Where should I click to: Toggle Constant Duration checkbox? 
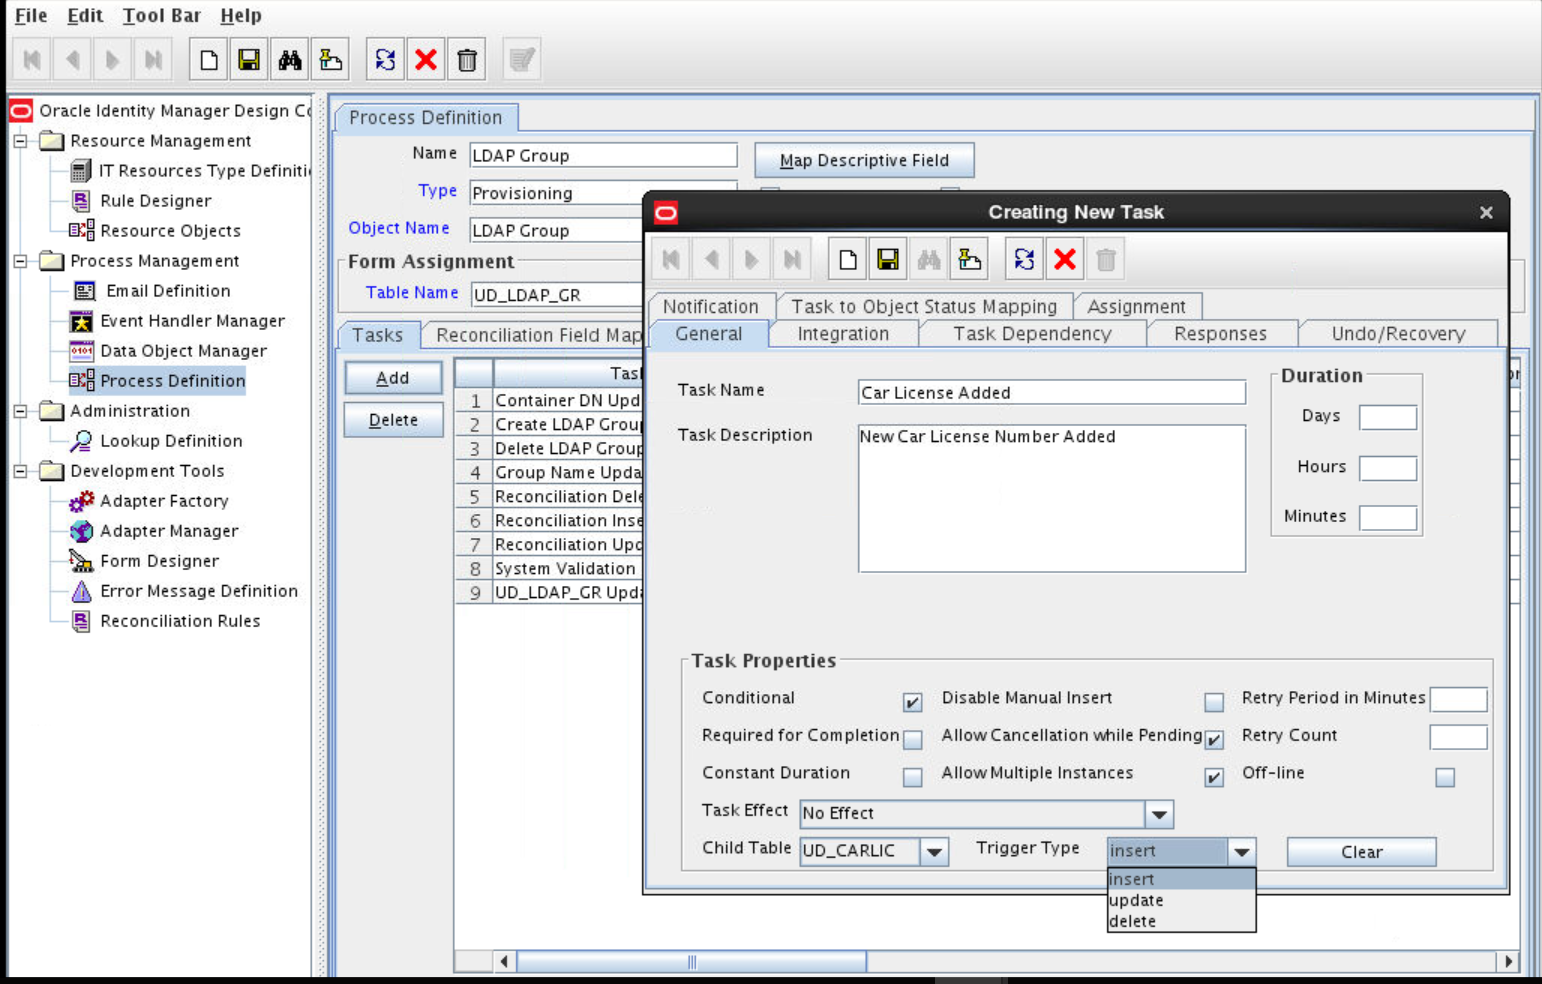[x=912, y=777]
